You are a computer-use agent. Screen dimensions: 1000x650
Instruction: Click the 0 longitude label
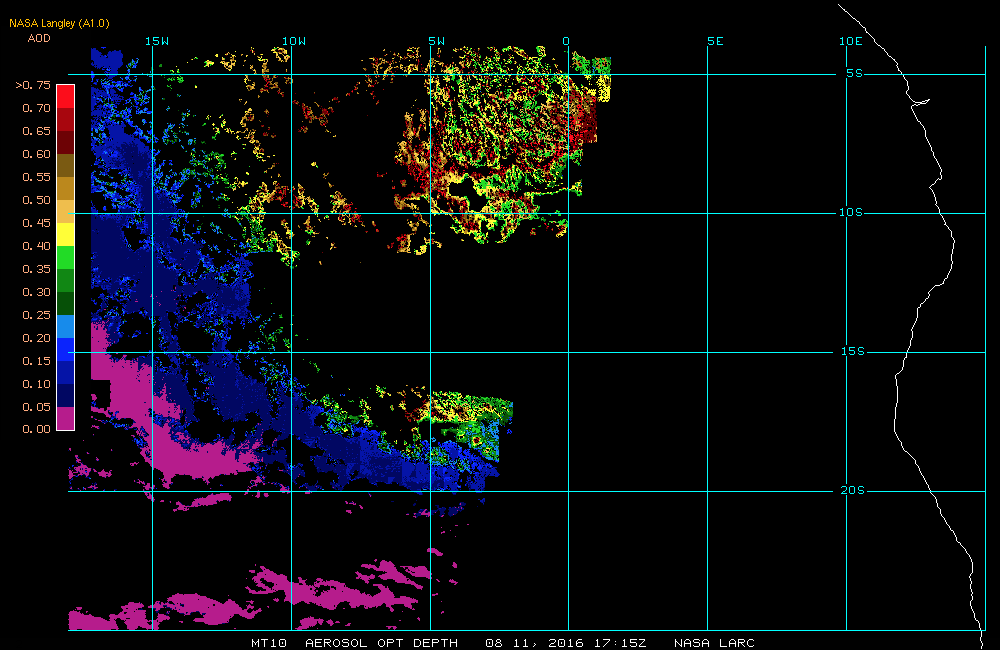coord(566,41)
